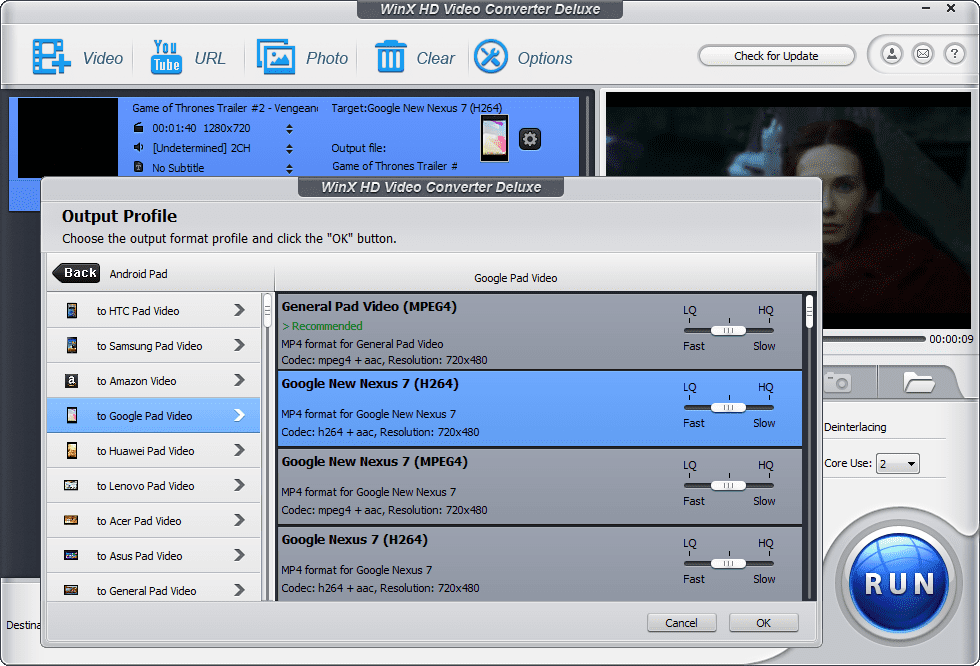Click the user account icon
980x666 pixels.
(892, 54)
